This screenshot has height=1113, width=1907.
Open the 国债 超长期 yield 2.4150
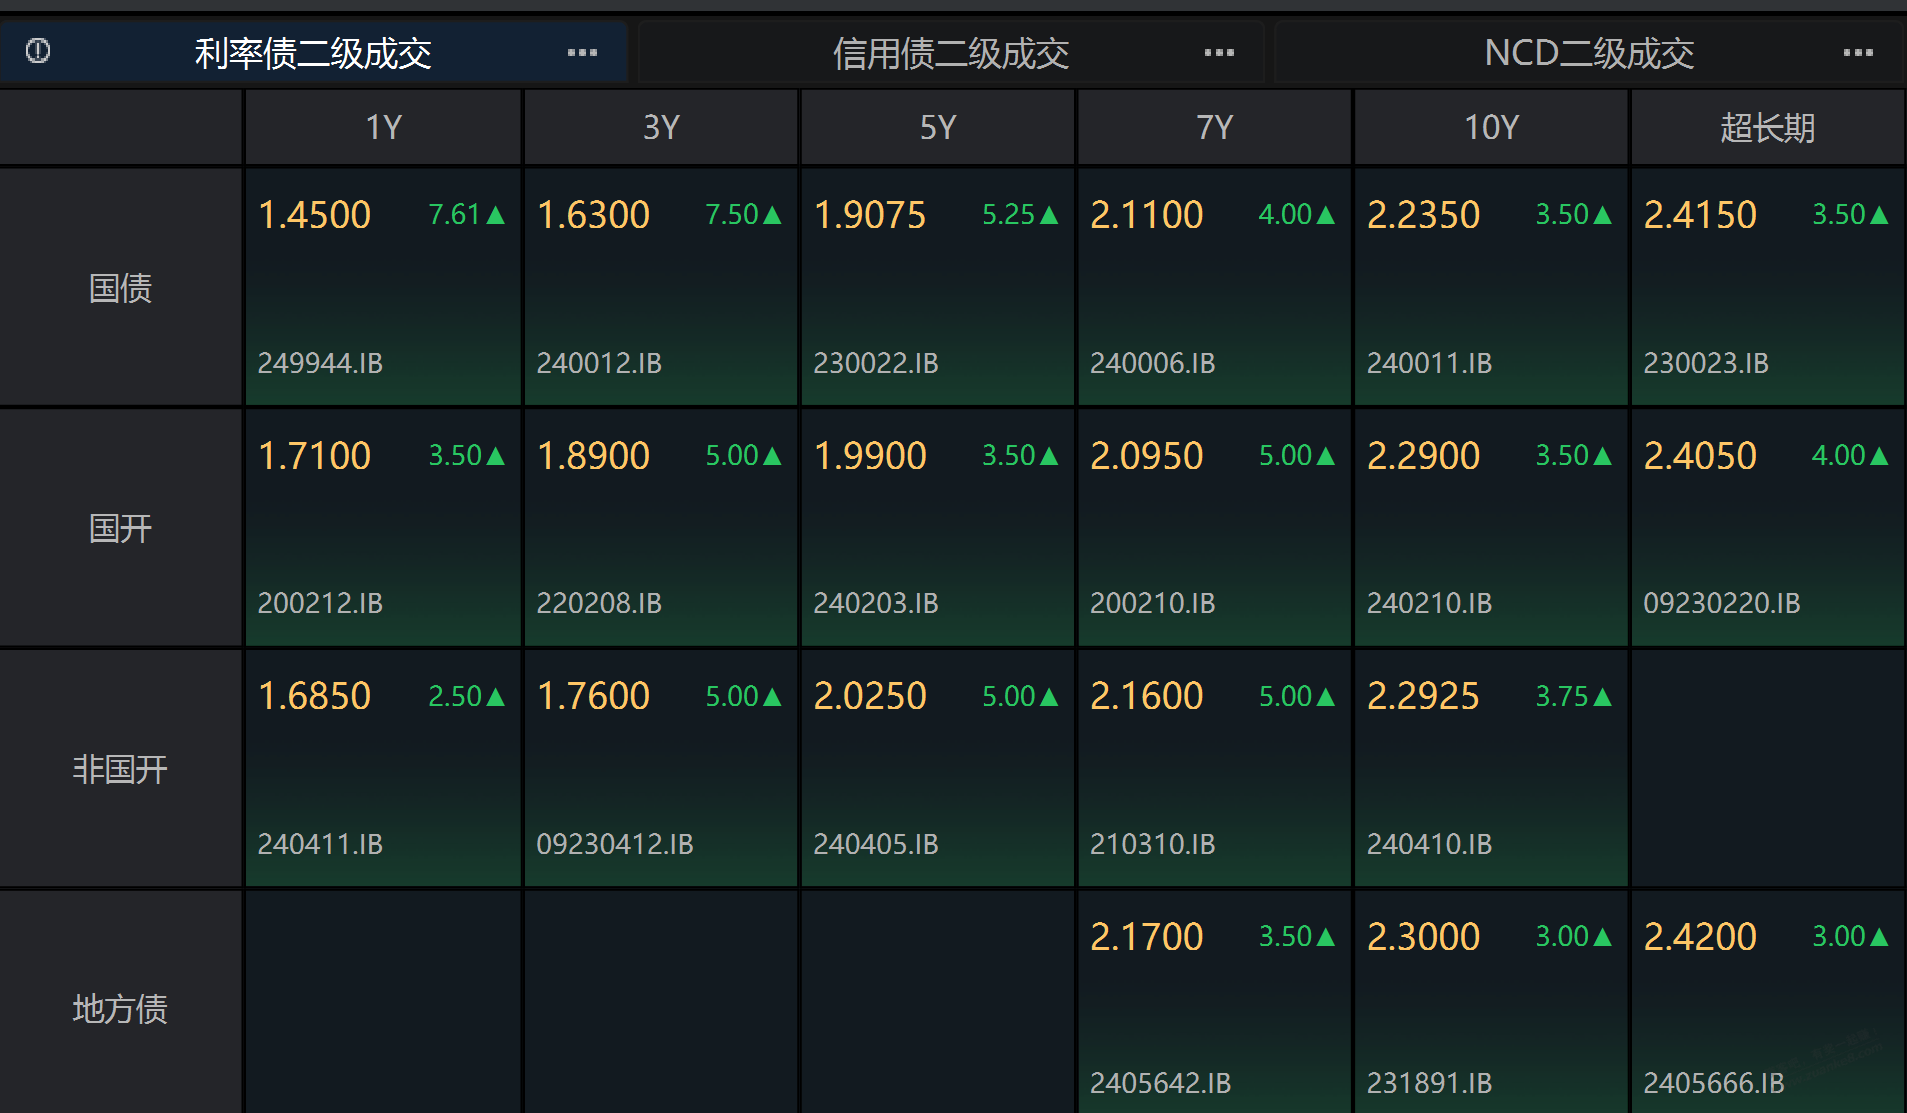pyautogui.click(x=1700, y=215)
